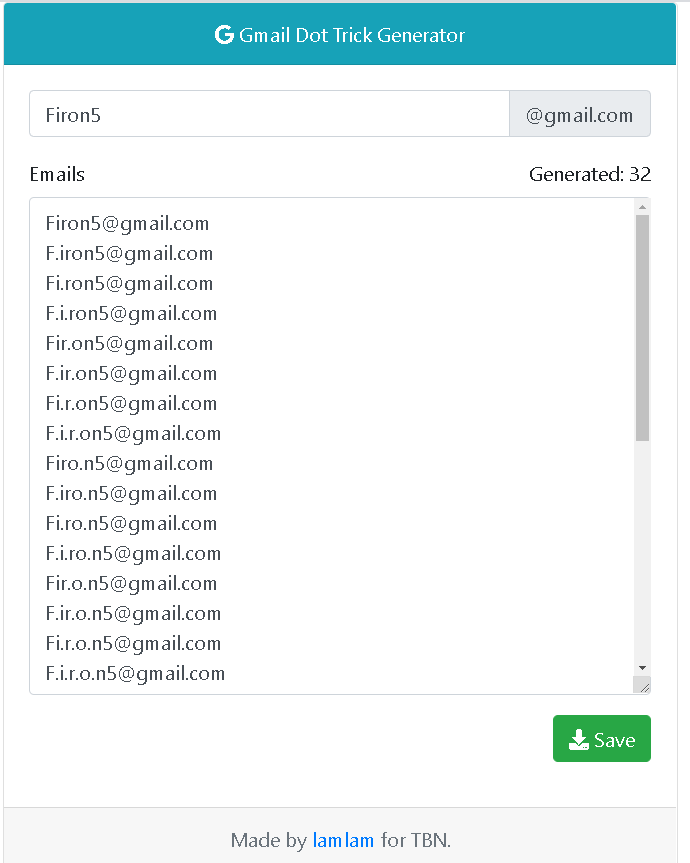Click the @gmail.com suffix label
Image resolution: width=690 pixels, height=863 pixels.
click(x=580, y=115)
